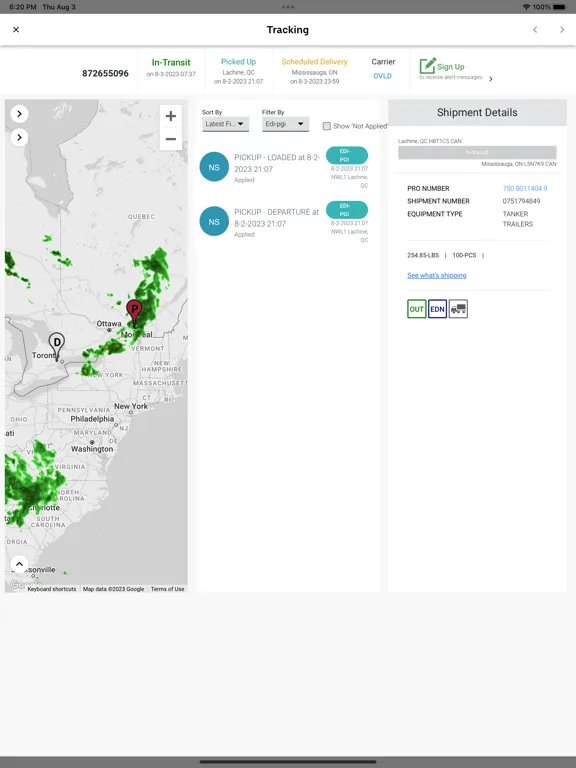Zoom in on the map
This screenshot has height=768, width=576.
click(x=171, y=116)
